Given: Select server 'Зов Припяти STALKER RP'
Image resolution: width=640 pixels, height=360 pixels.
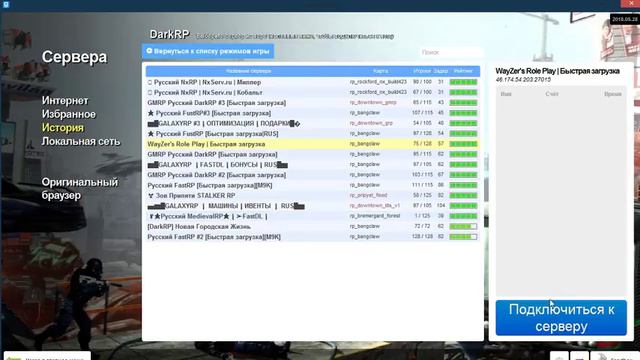Looking at the screenshot, I should (313, 196).
